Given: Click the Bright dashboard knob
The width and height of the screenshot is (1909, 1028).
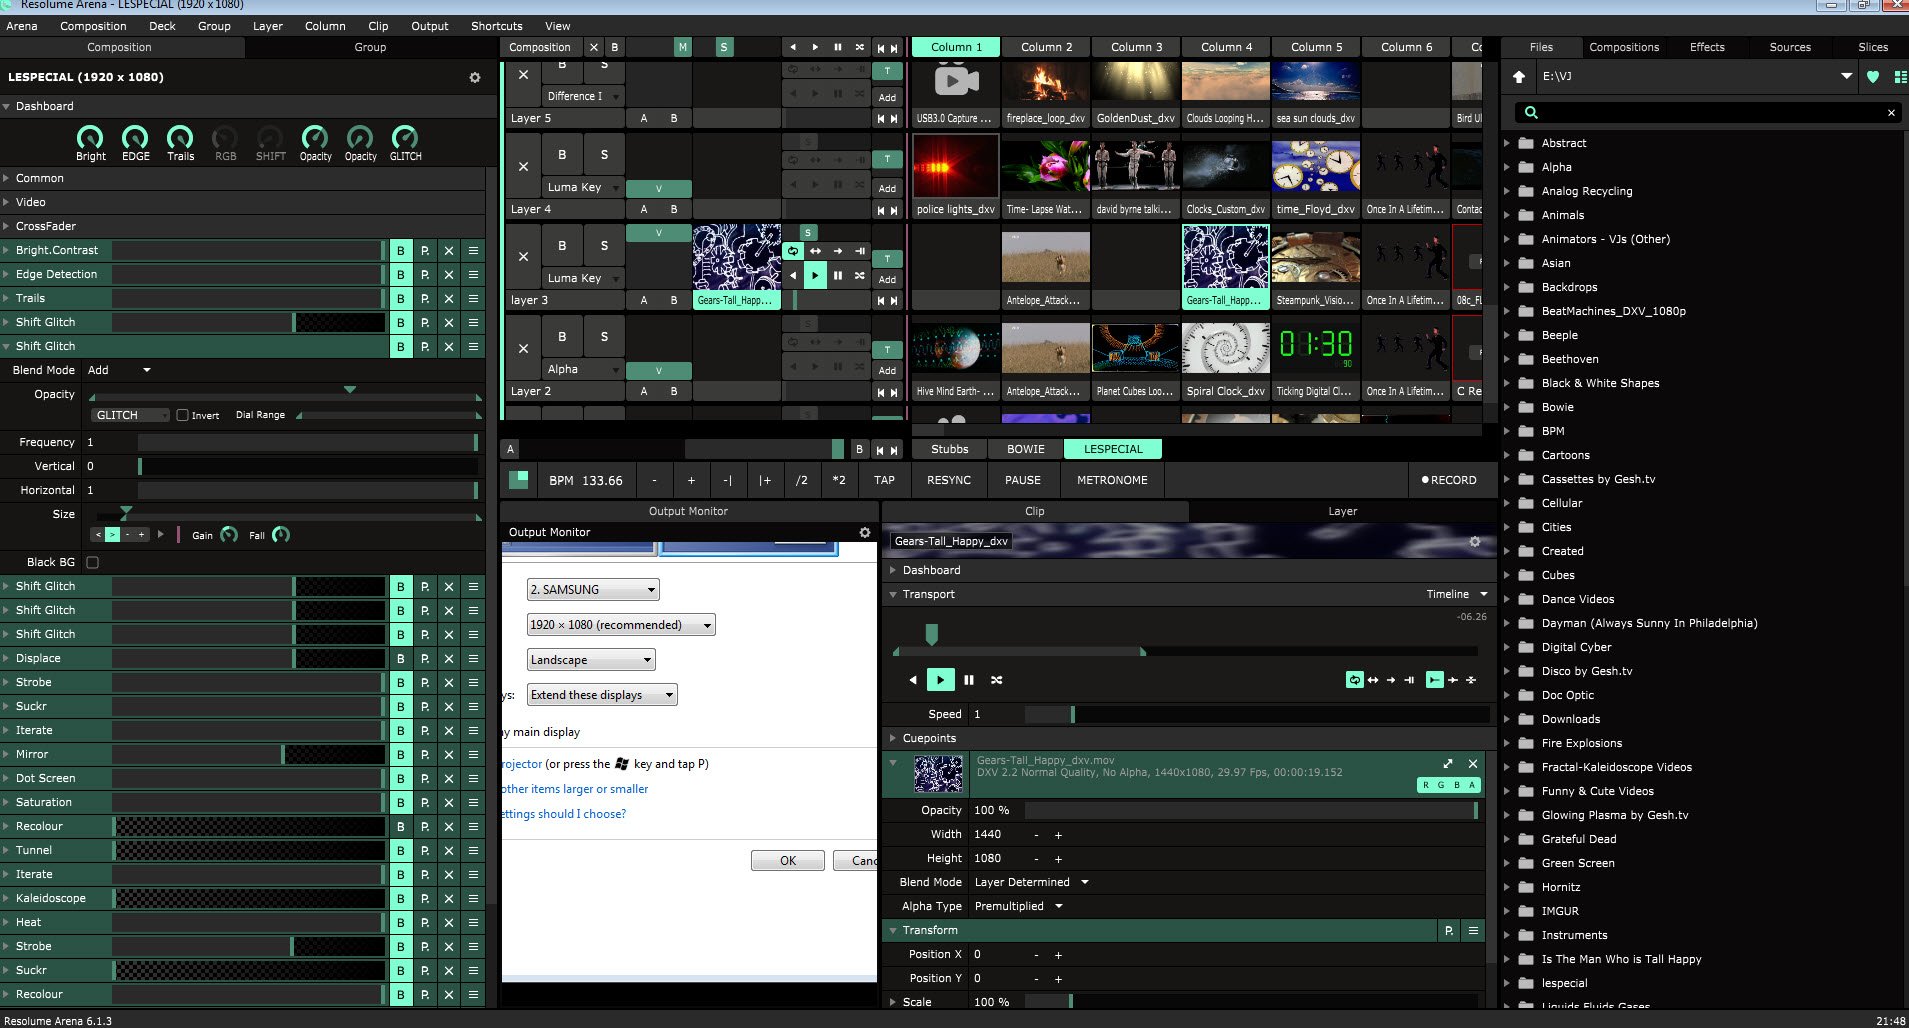Looking at the screenshot, I should pos(90,138).
